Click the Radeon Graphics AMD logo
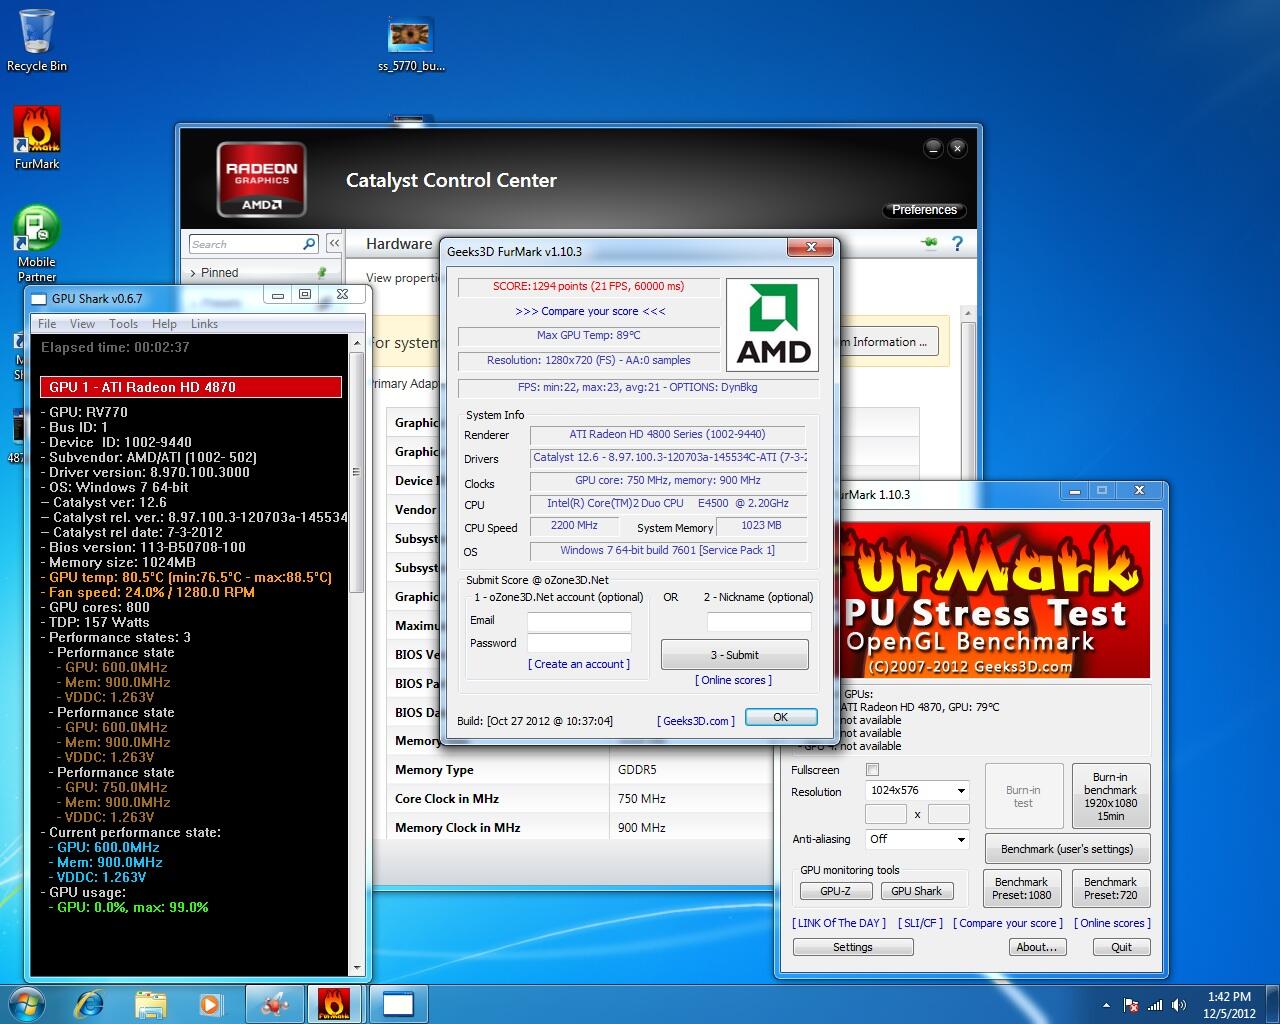Viewport: 1280px width, 1024px height. tap(262, 180)
